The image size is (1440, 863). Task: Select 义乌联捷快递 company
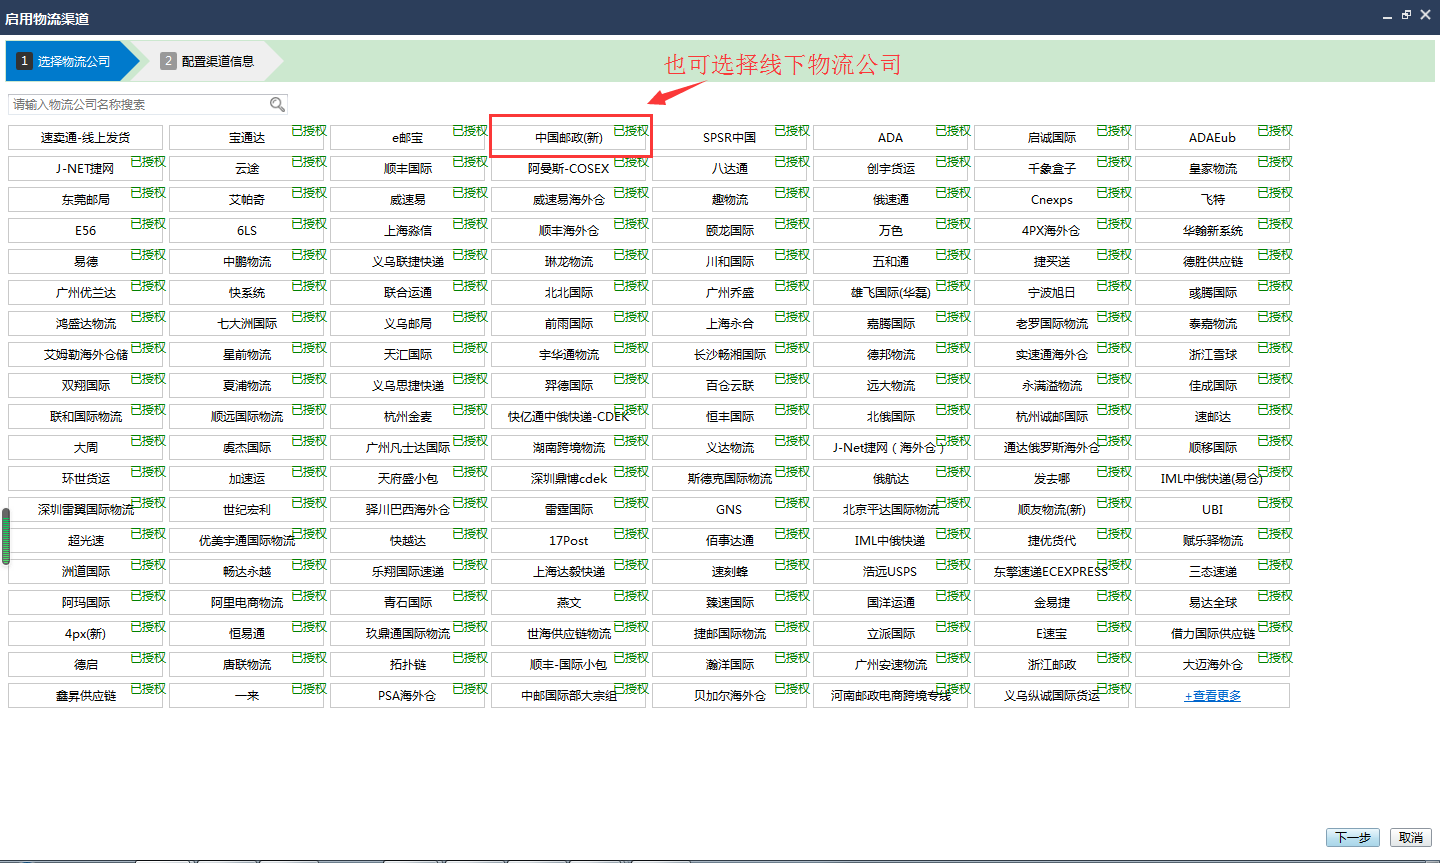tap(408, 262)
